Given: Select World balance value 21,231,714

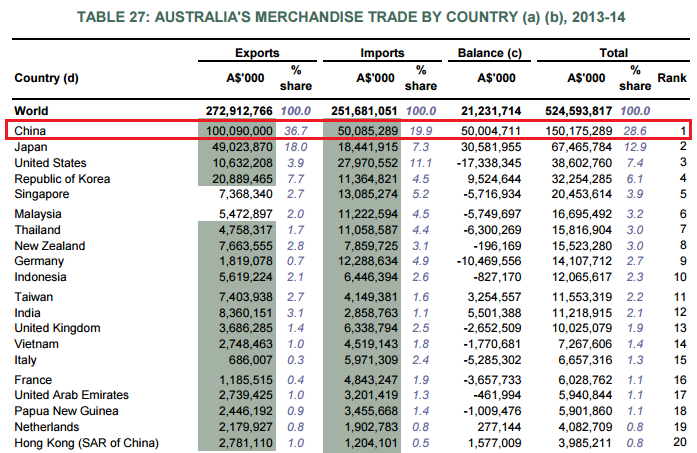Looking at the screenshot, I should (491, 111).
